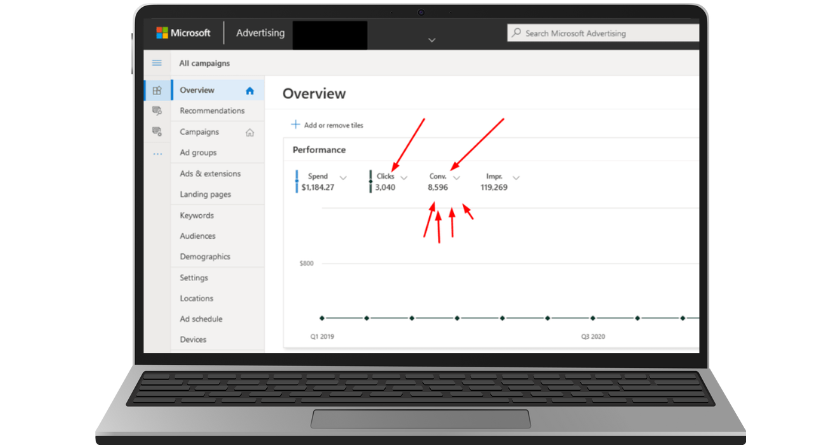Select the Clicks value 3,040
Viewport: 837px width, 445px height.
tap(385, 187)
